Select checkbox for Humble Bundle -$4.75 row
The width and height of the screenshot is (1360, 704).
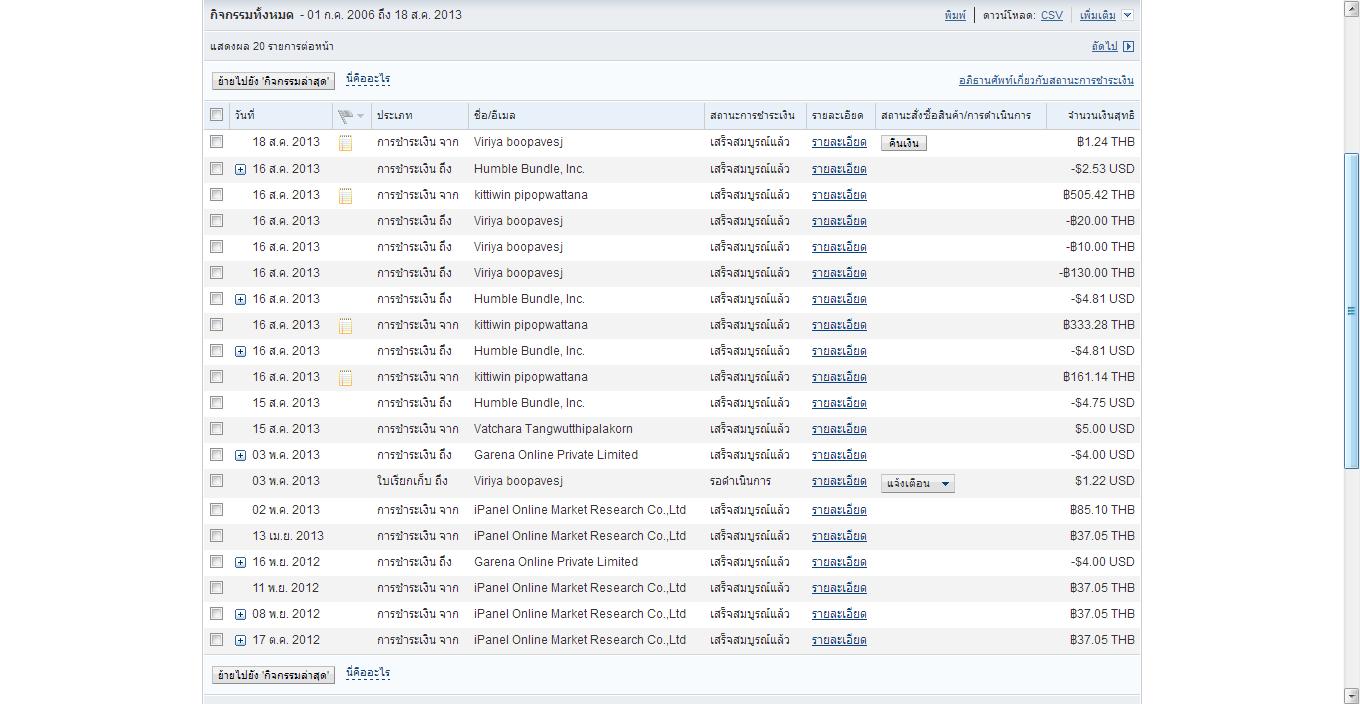216,402
